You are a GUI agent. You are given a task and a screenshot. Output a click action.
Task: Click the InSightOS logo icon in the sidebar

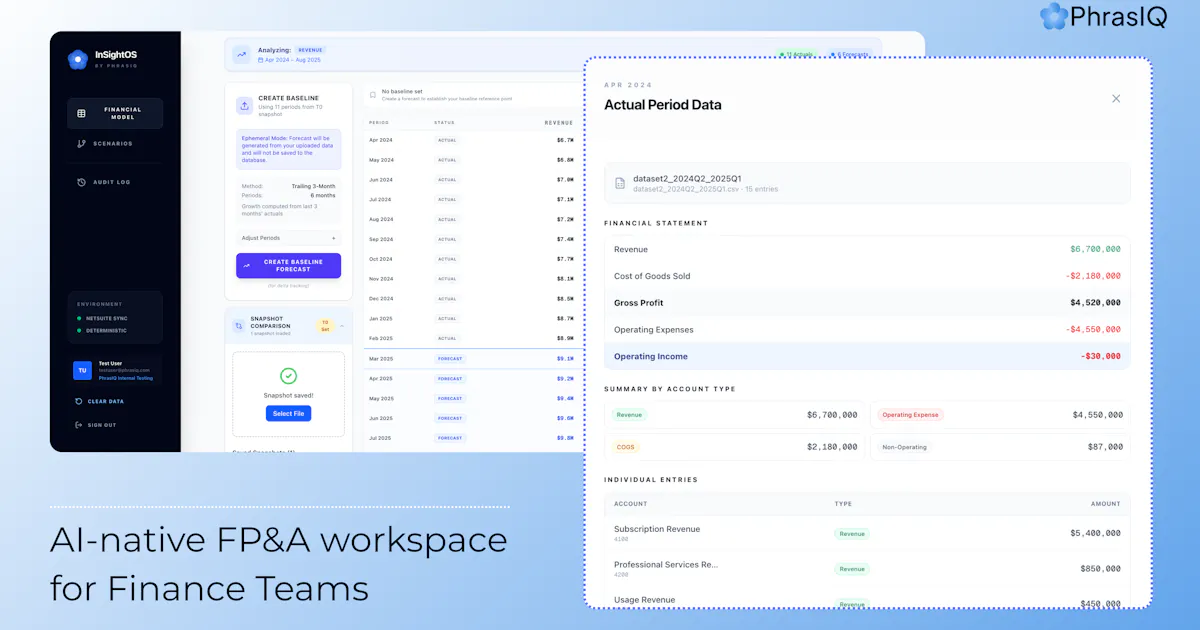tap(77, 59)
